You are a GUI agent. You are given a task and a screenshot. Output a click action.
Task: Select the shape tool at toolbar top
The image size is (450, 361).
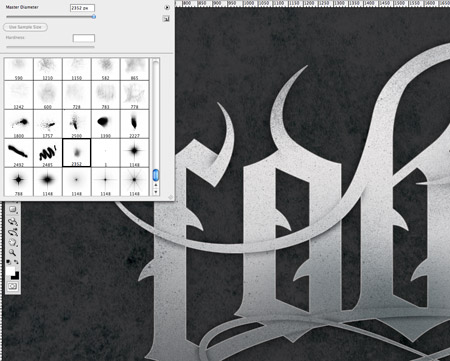pos(12,209)
